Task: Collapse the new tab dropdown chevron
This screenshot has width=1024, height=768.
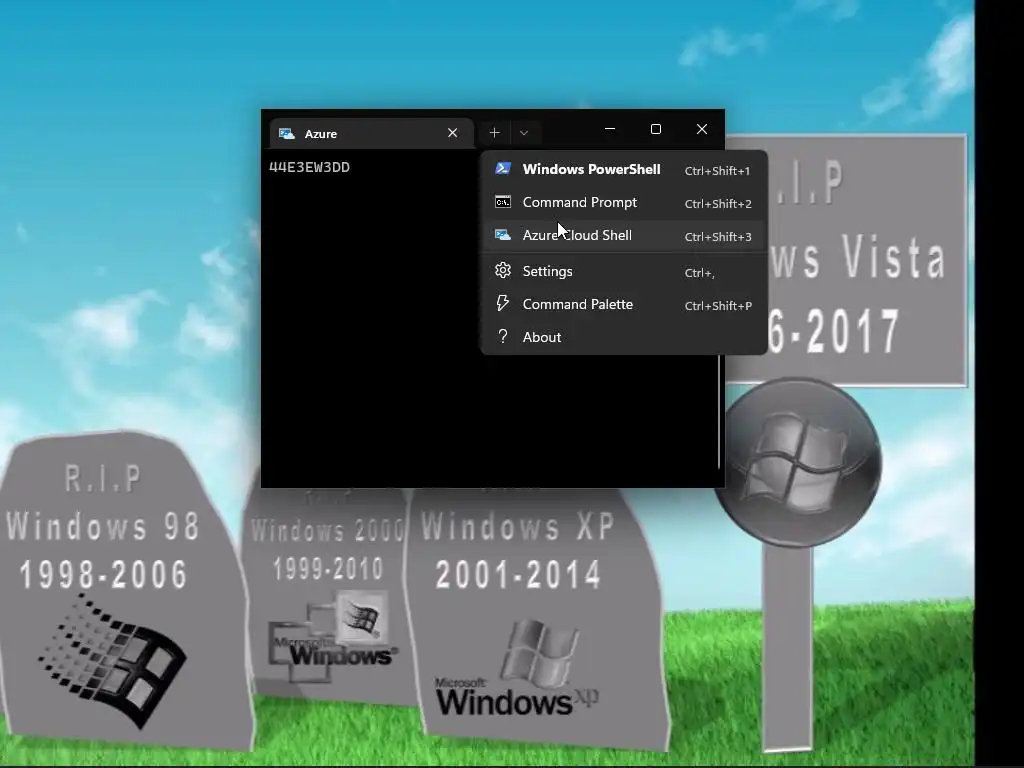Action: (x=524, y=133)
